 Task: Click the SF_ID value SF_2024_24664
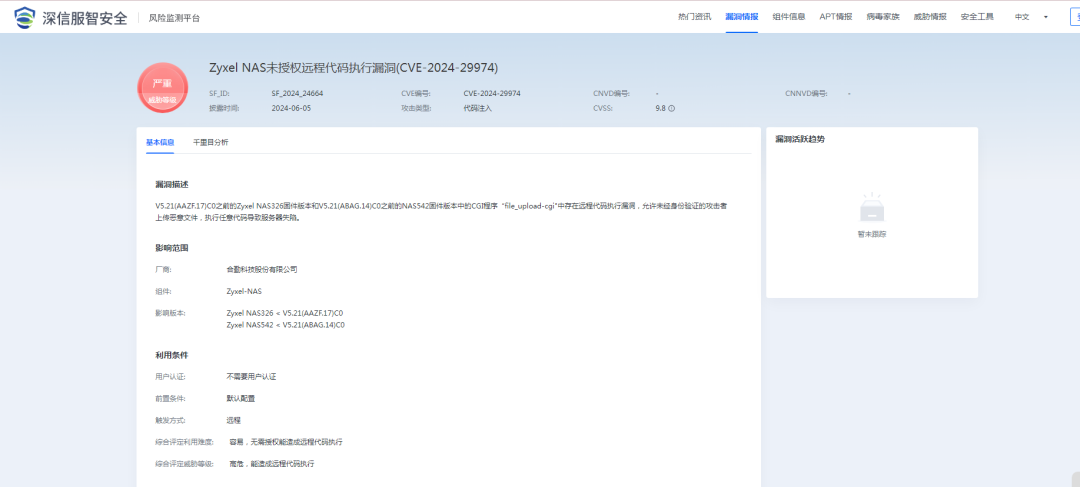298,93
